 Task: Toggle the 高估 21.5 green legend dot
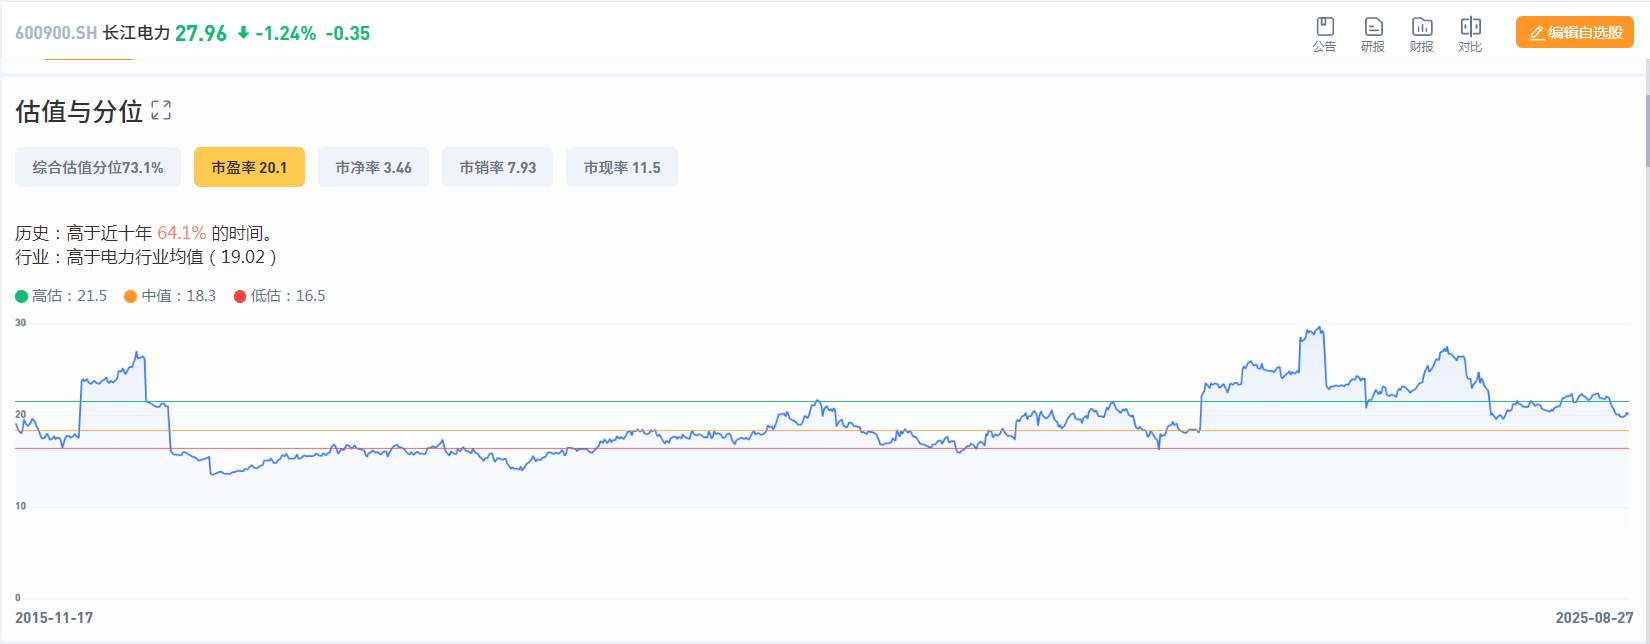point(22,296)
